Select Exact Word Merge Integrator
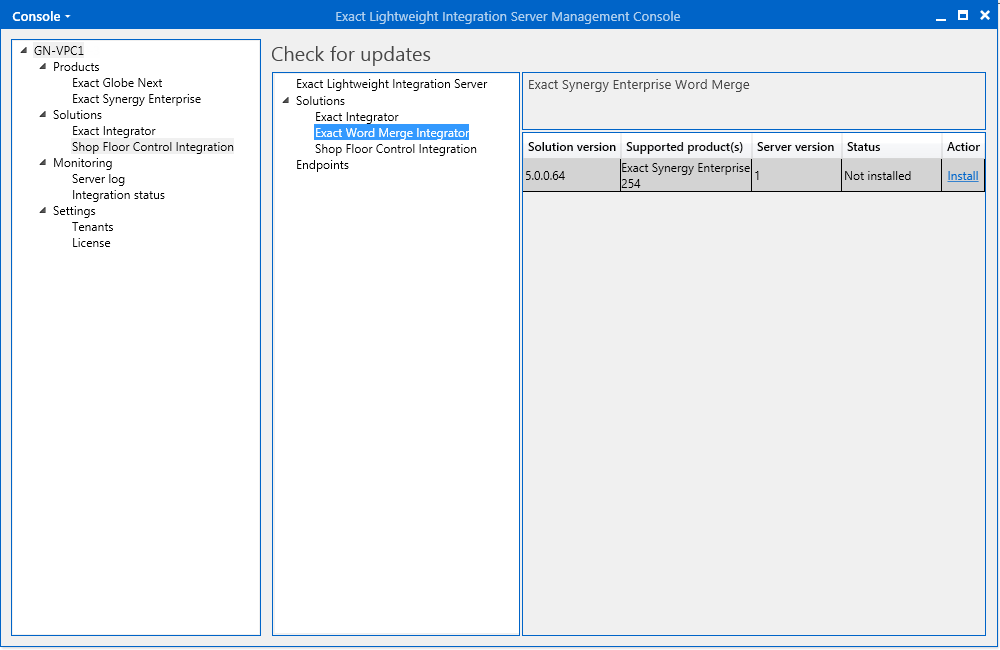The height and width of the screenshot is (650, 1000). 392,133
